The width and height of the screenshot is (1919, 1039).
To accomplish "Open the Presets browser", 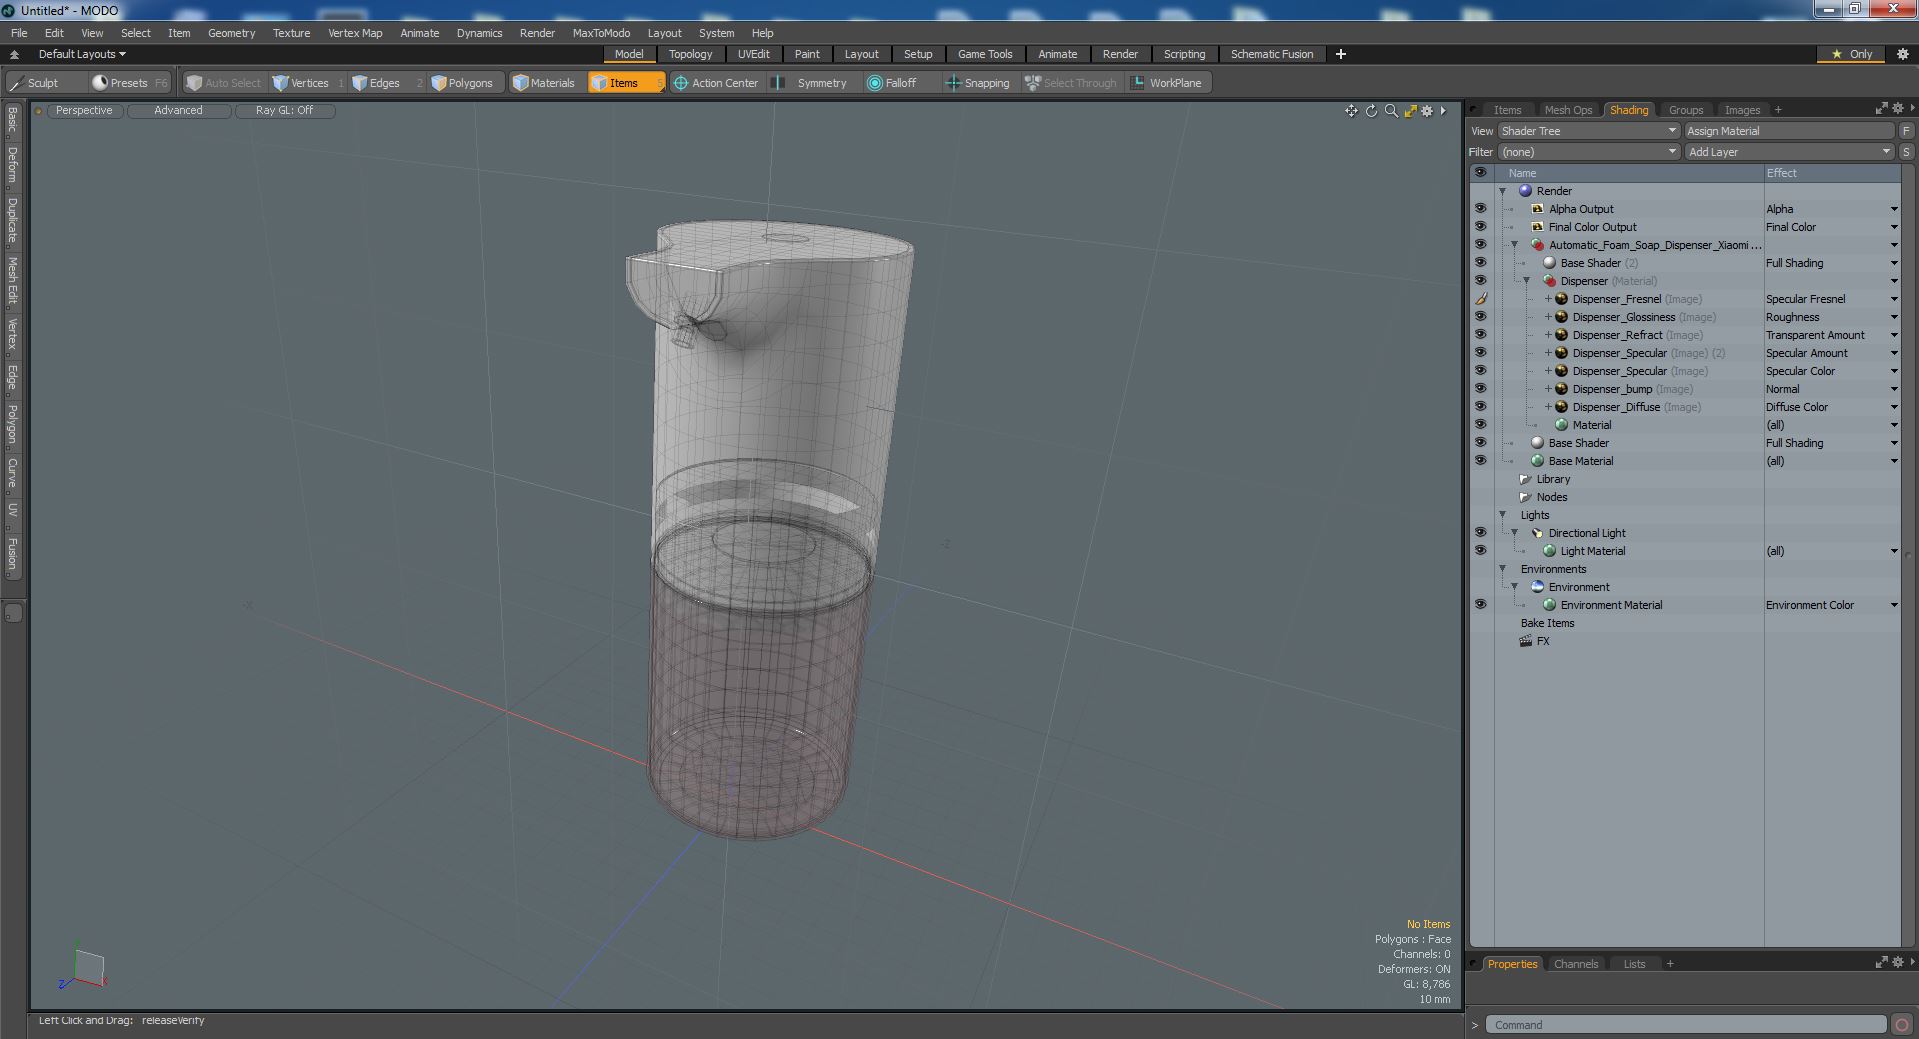I will coord(129,83).
